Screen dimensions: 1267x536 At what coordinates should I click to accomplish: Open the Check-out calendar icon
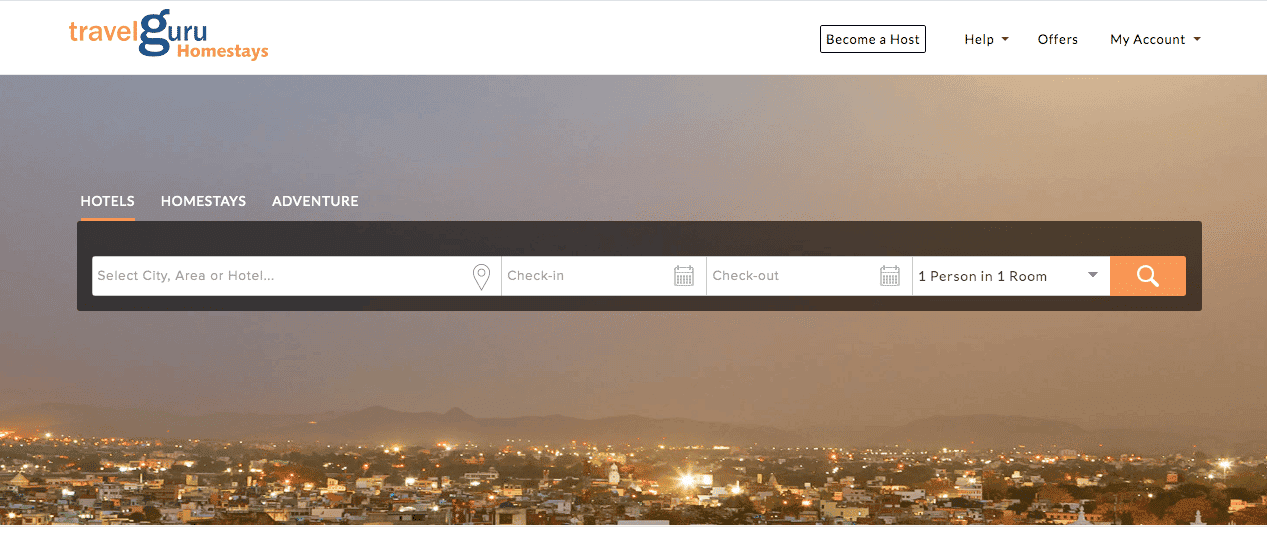tap(890, 276)
